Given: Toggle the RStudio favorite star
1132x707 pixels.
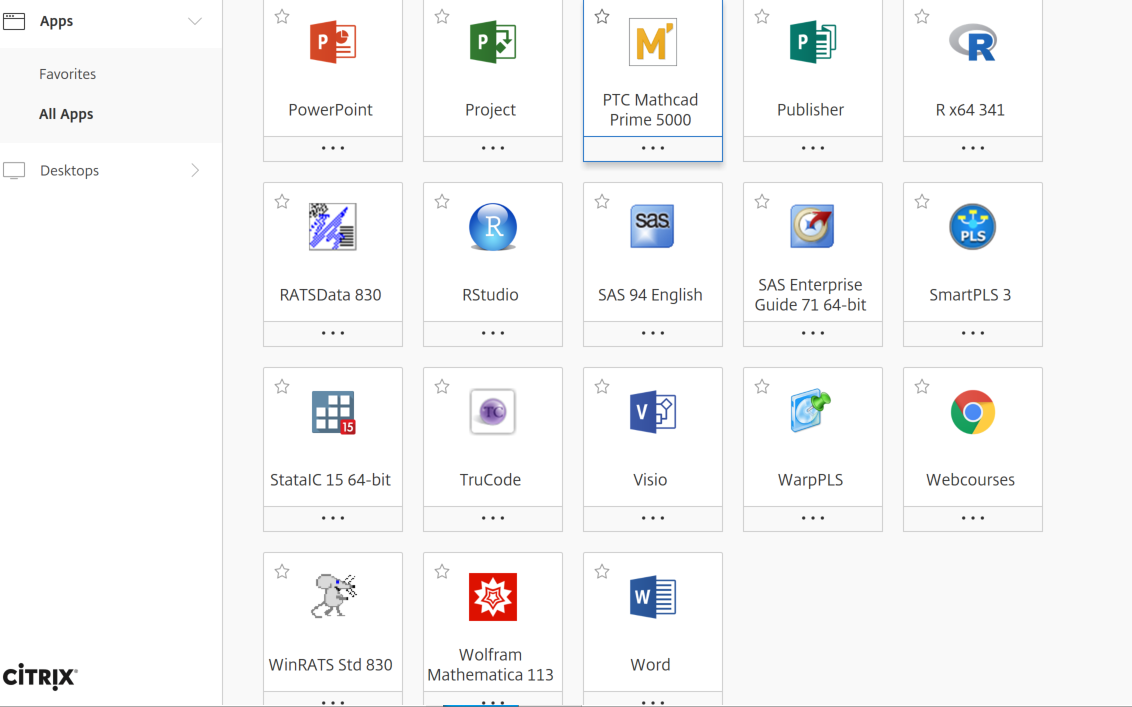Looking at the screenshot, I should click(442, 201).
